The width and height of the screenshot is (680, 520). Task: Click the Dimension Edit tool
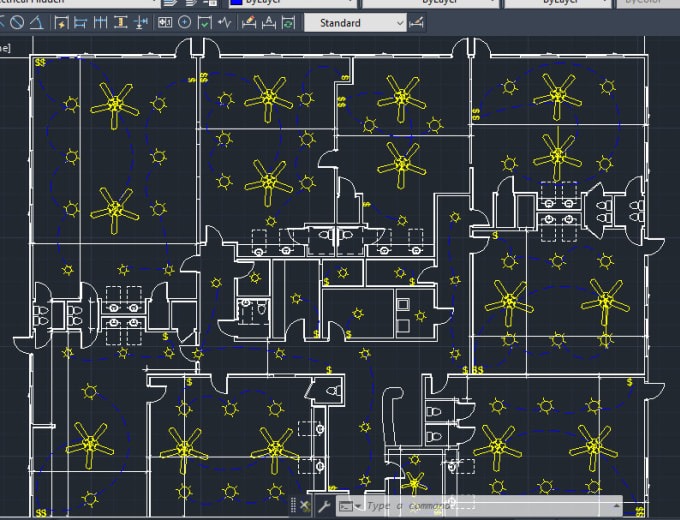(x=249, y=22)
